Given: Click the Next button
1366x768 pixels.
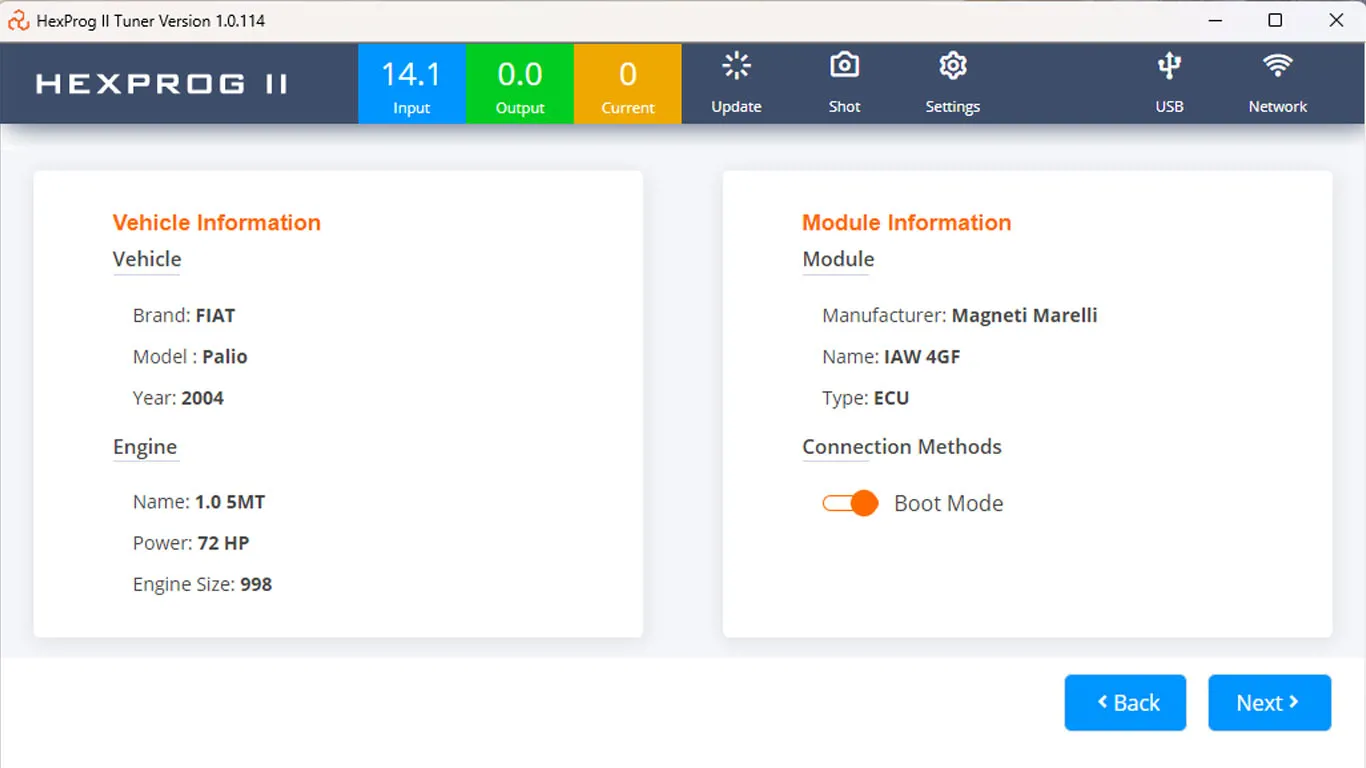Looking at the screenshot, I should click(x=1269, y=703).
